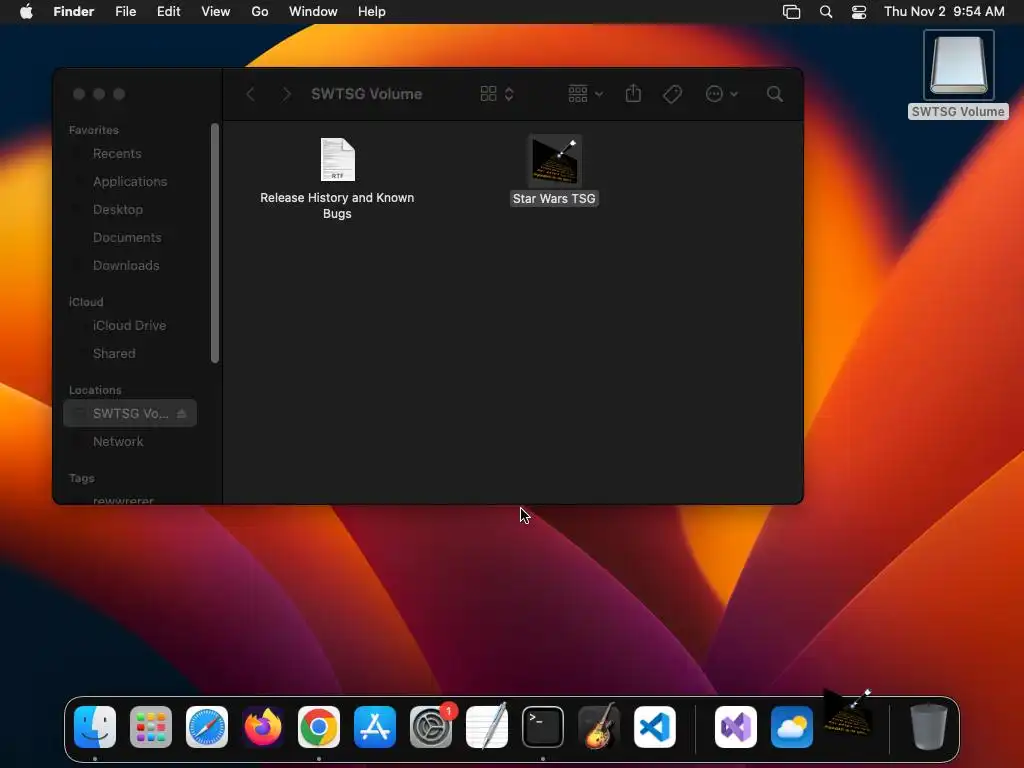Open Finder window search
1024x768 pixels.
775,94
